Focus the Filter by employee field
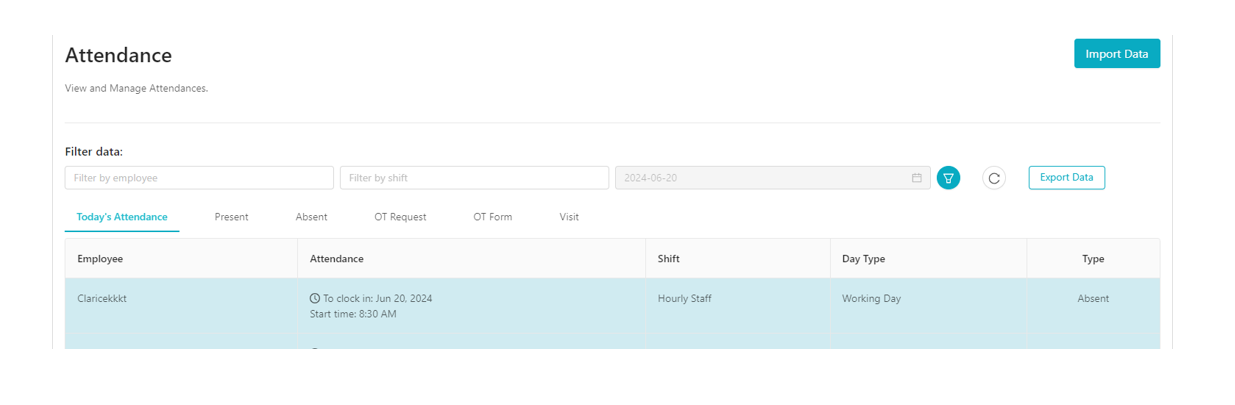Screen dimensions: 1235x405 tap(199, 178)
